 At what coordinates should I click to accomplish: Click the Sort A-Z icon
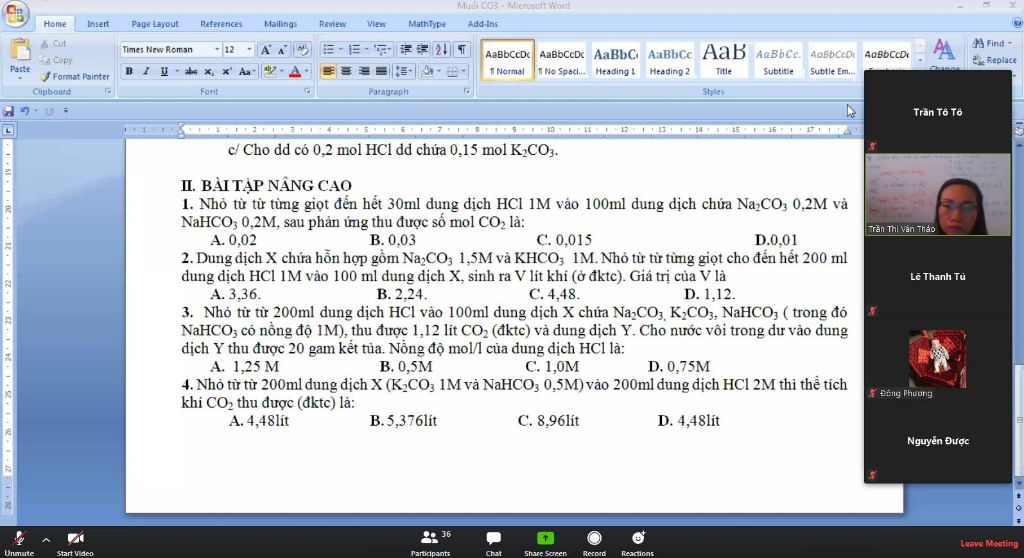tap(441, 50)
